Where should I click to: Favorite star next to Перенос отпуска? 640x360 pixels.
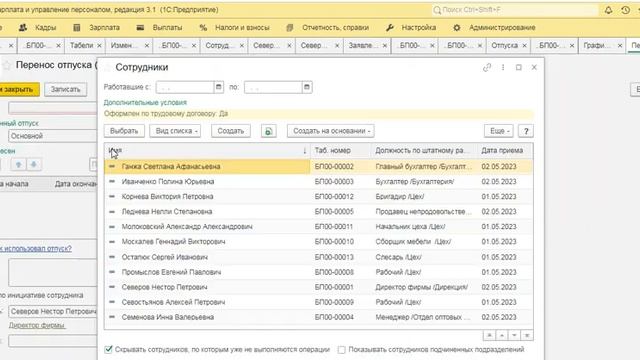click(x=7, y=65)
